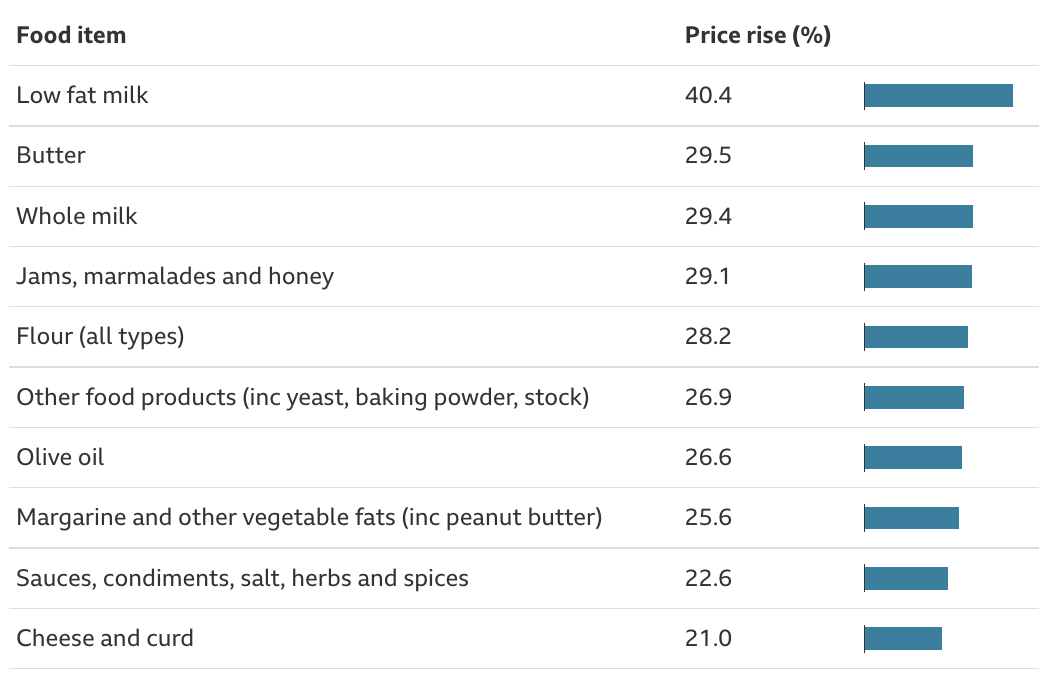Click the blue bar for Low fat milk

[938, 96]
